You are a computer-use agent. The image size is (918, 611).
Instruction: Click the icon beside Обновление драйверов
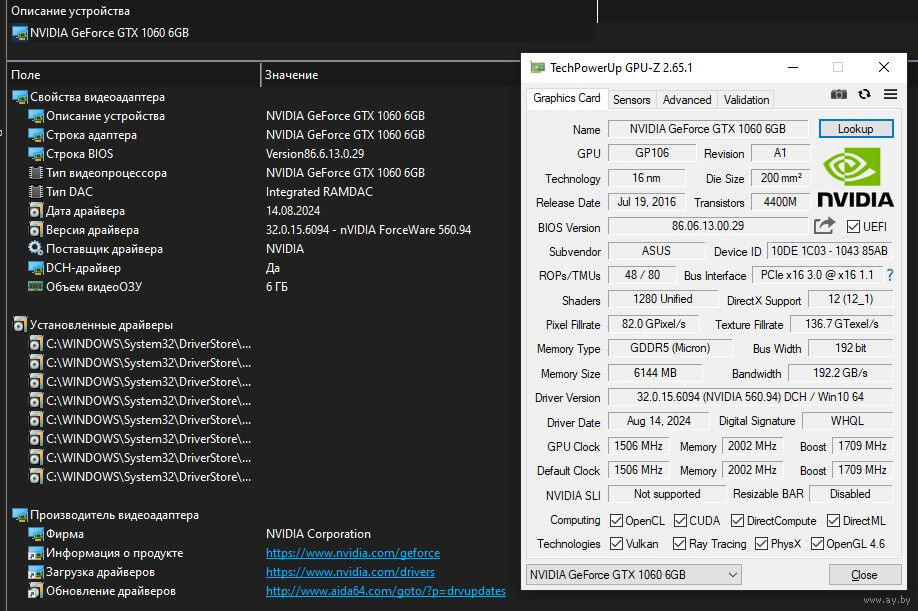(36, 592)
